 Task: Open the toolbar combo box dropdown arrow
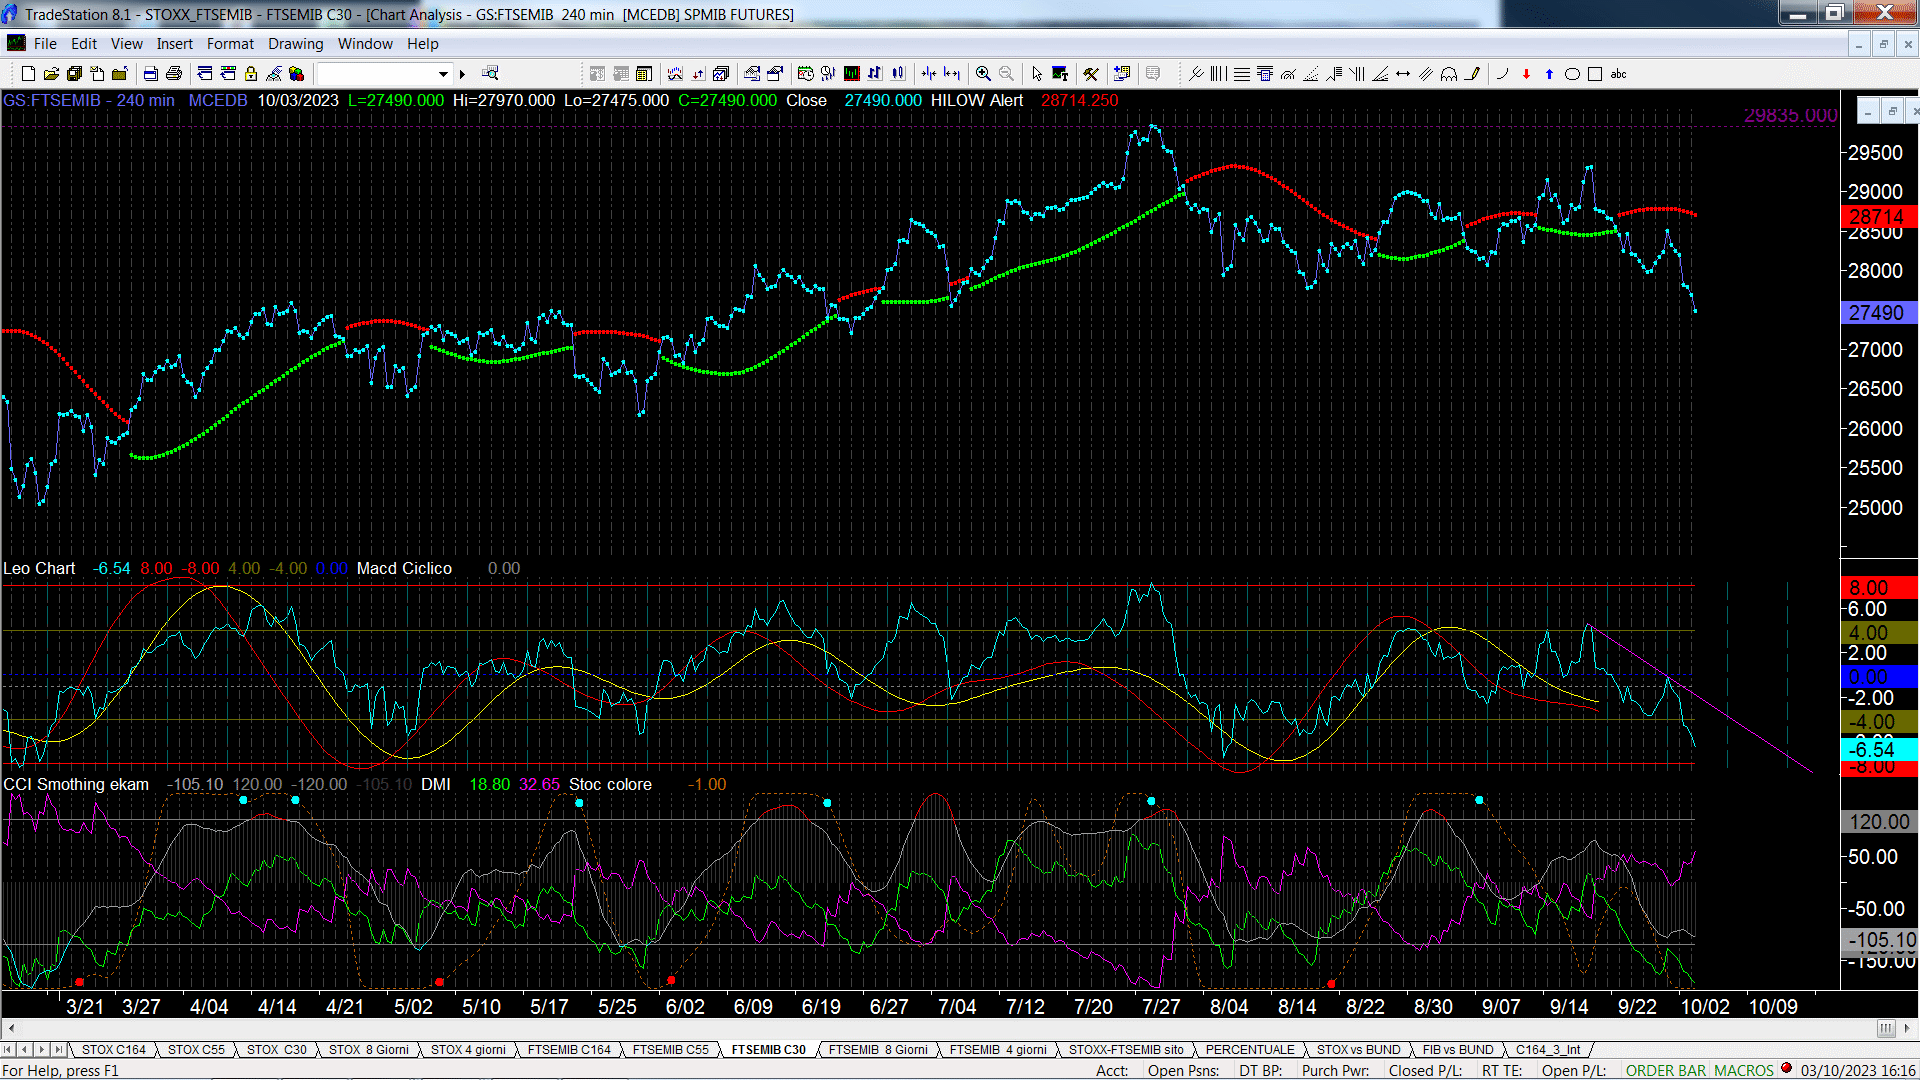tap(443, 74)
